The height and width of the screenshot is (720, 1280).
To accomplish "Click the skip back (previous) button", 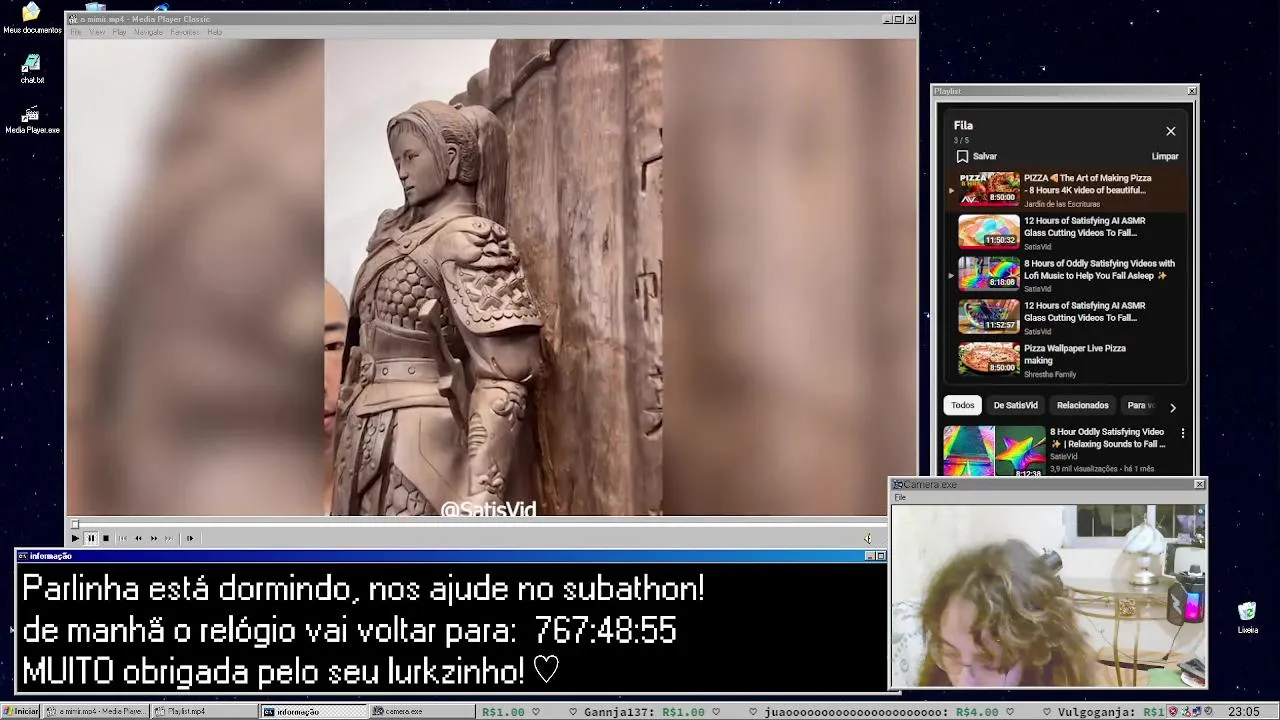I will pyautogui.click(x=123, y=538).
